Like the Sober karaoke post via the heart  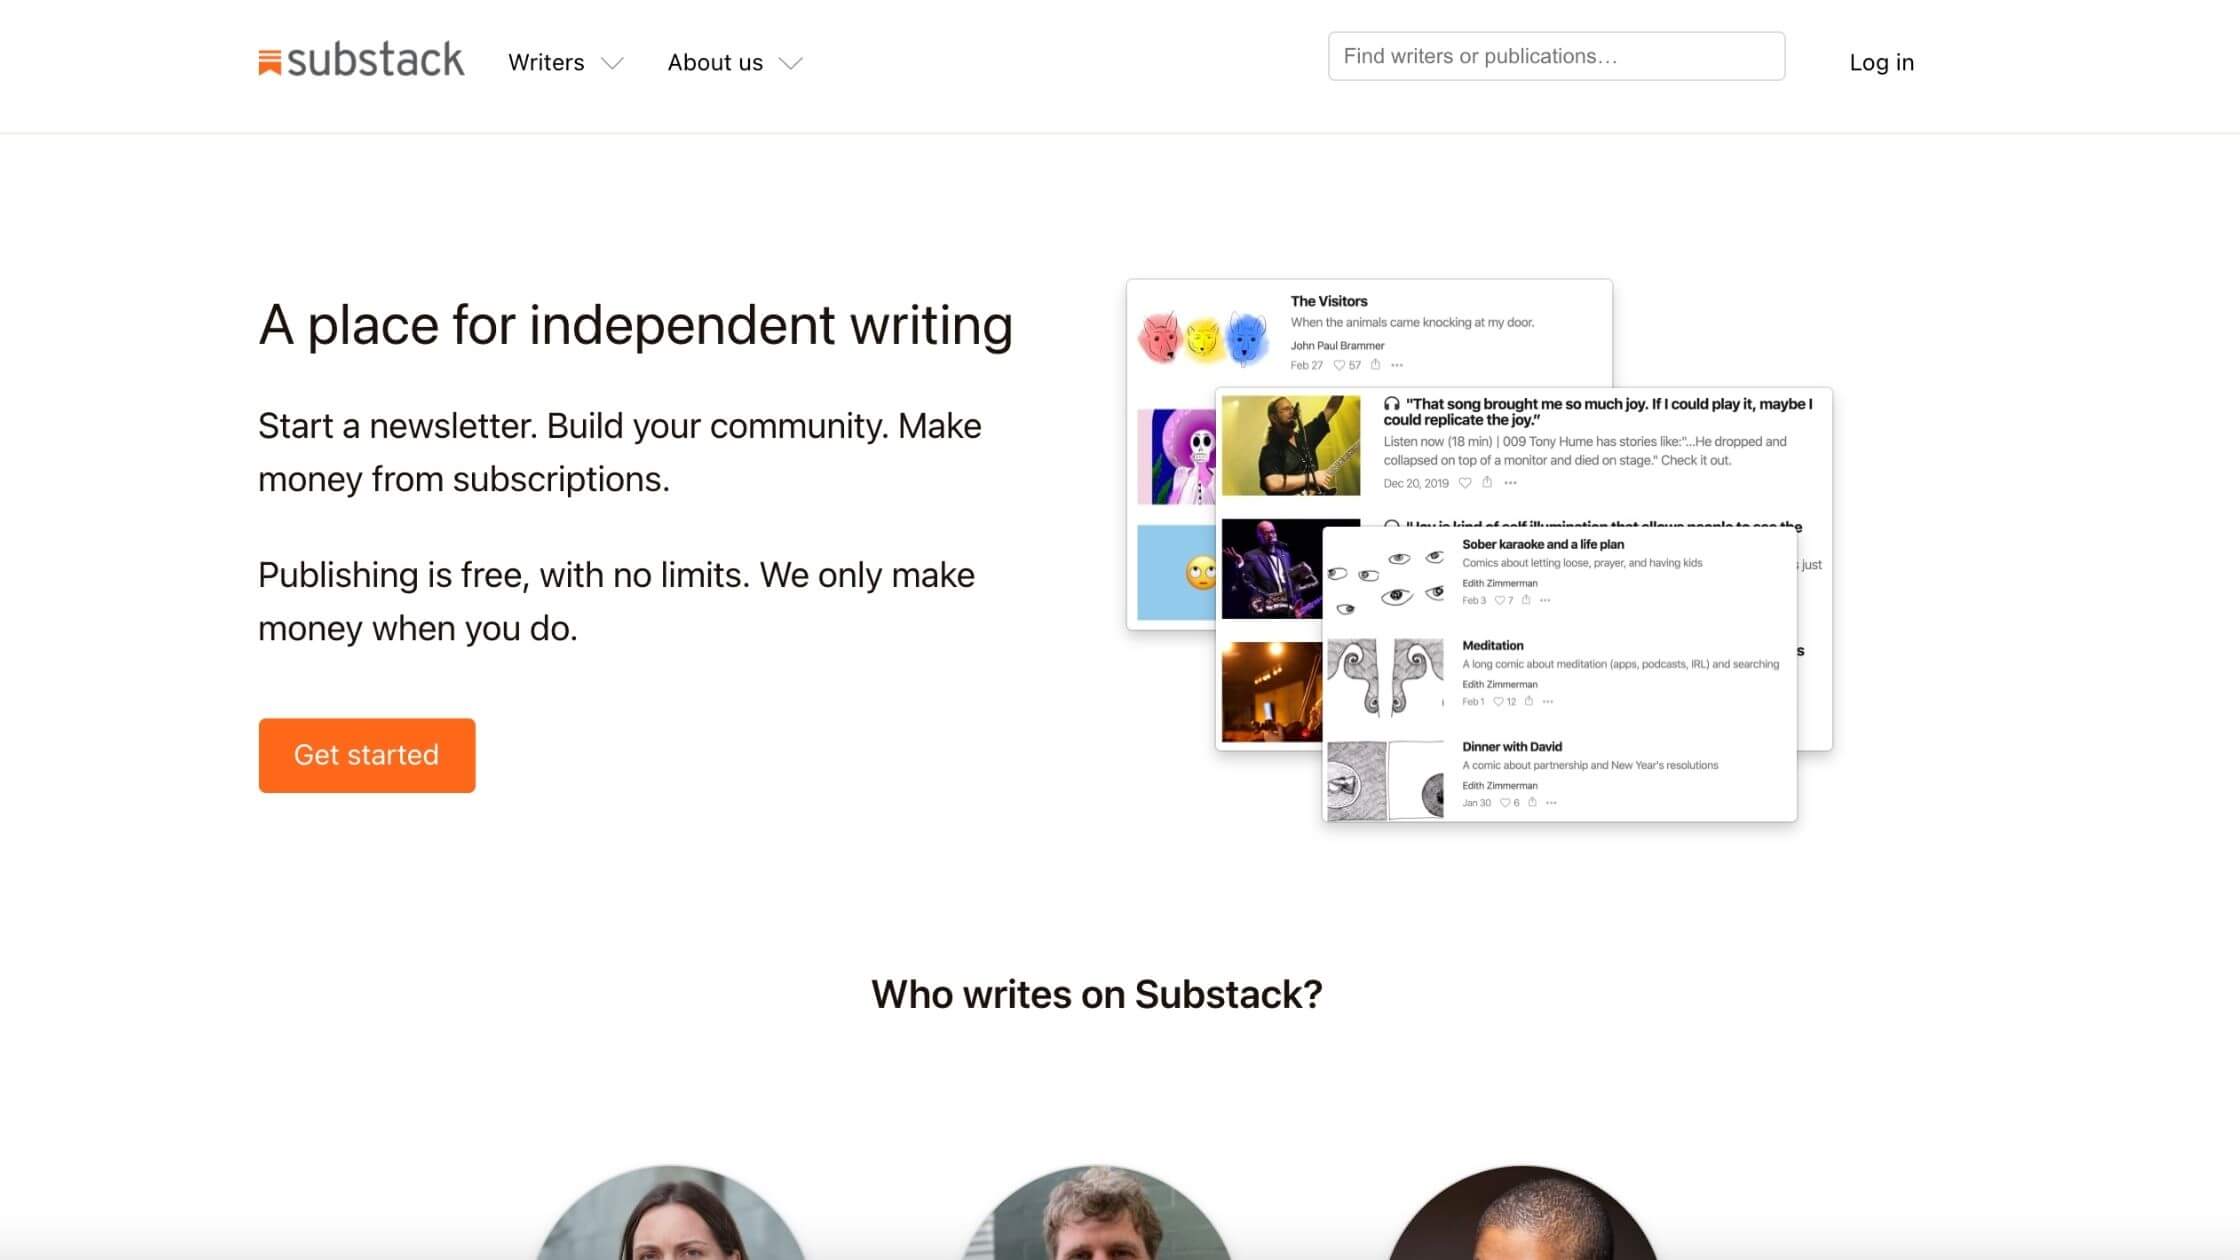coord(1499,600)
